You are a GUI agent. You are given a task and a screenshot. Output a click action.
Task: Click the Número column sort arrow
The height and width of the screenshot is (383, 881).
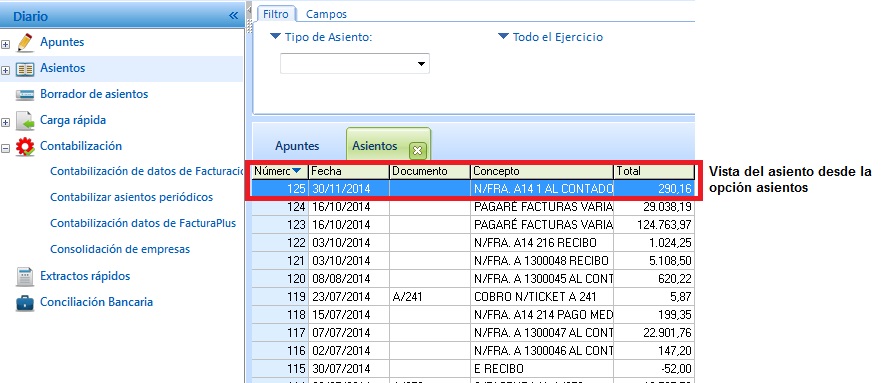tap(297, 171)
